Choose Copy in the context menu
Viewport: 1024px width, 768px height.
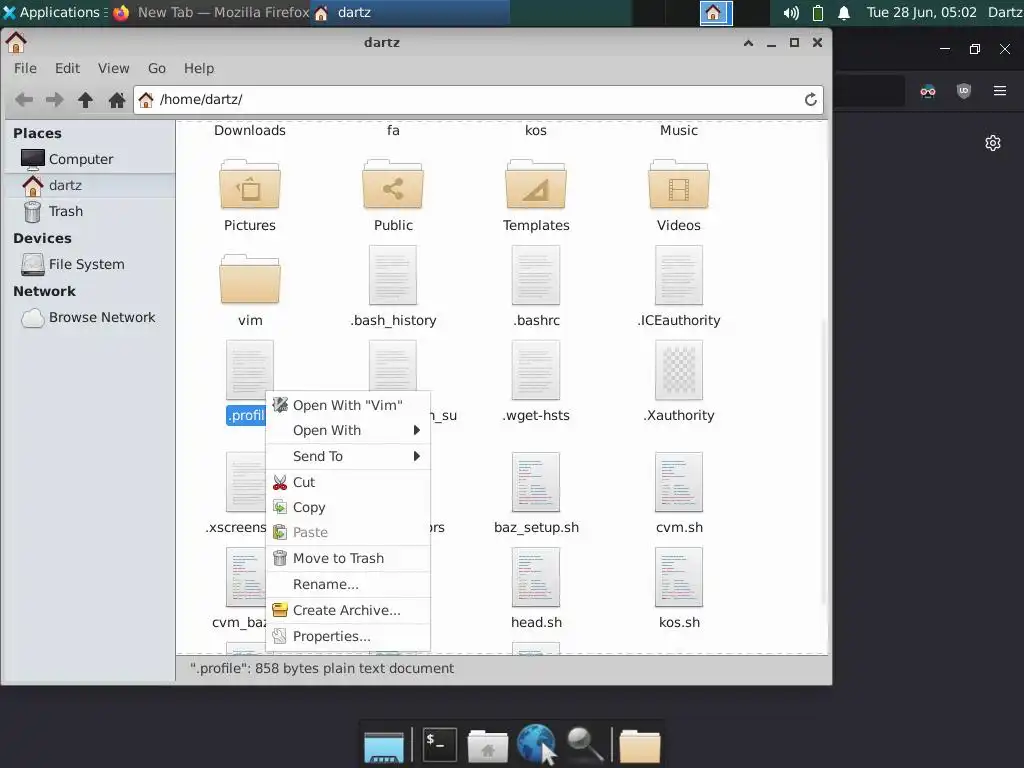point(348,507)
